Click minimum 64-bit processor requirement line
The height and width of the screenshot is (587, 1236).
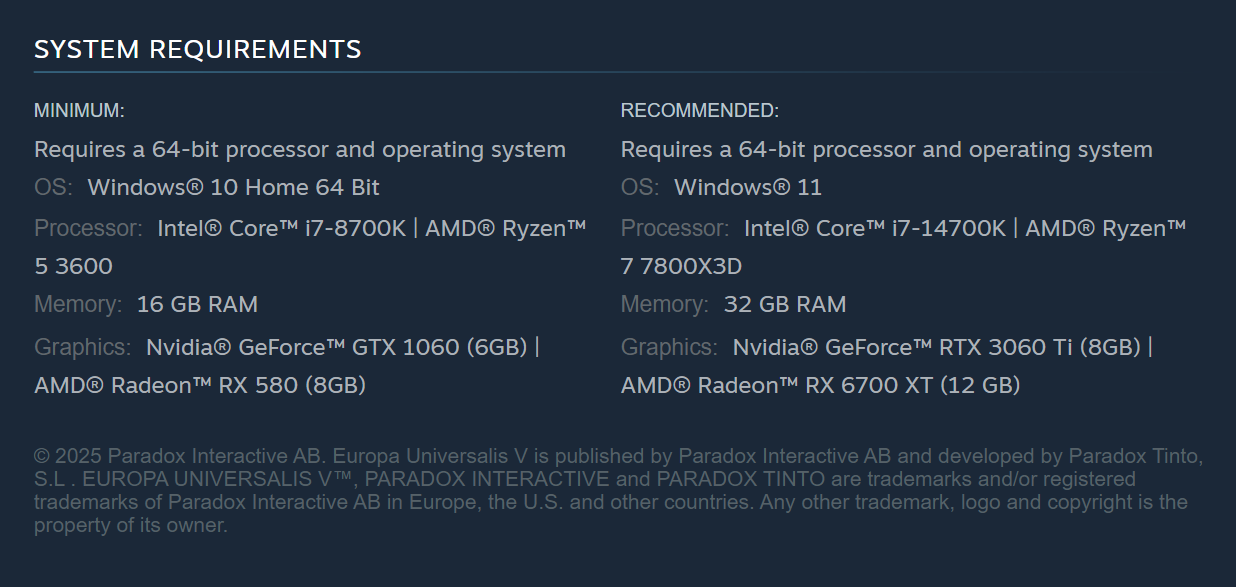tap(300, 150)
